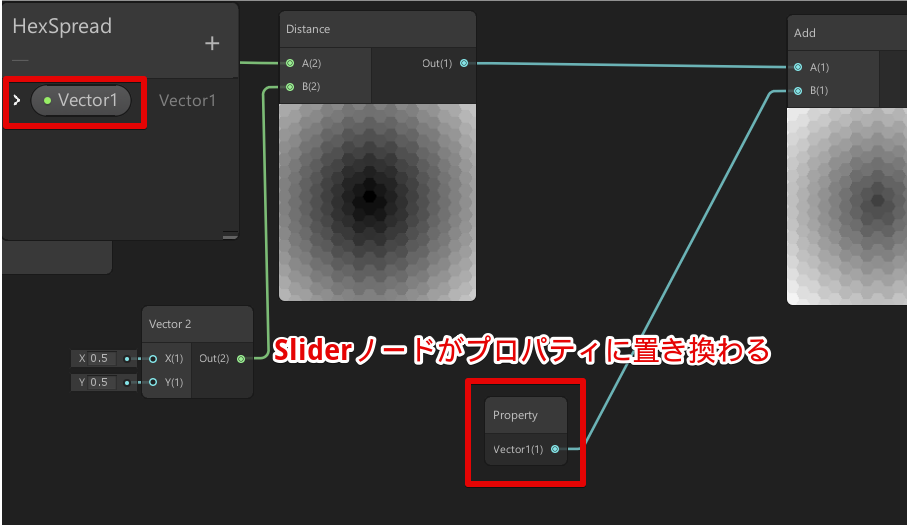The image size is (907, 525).
Task: Edit the X 0.5 value field
Action: [x=102, y=358]
